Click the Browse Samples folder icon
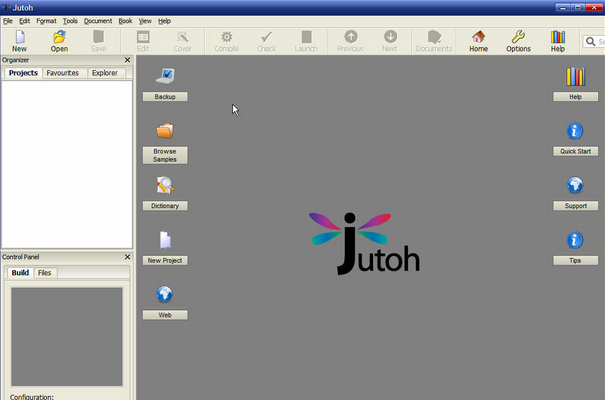This screenshot has height=400, width=605. pyautogui.click(x=165, y=131)
